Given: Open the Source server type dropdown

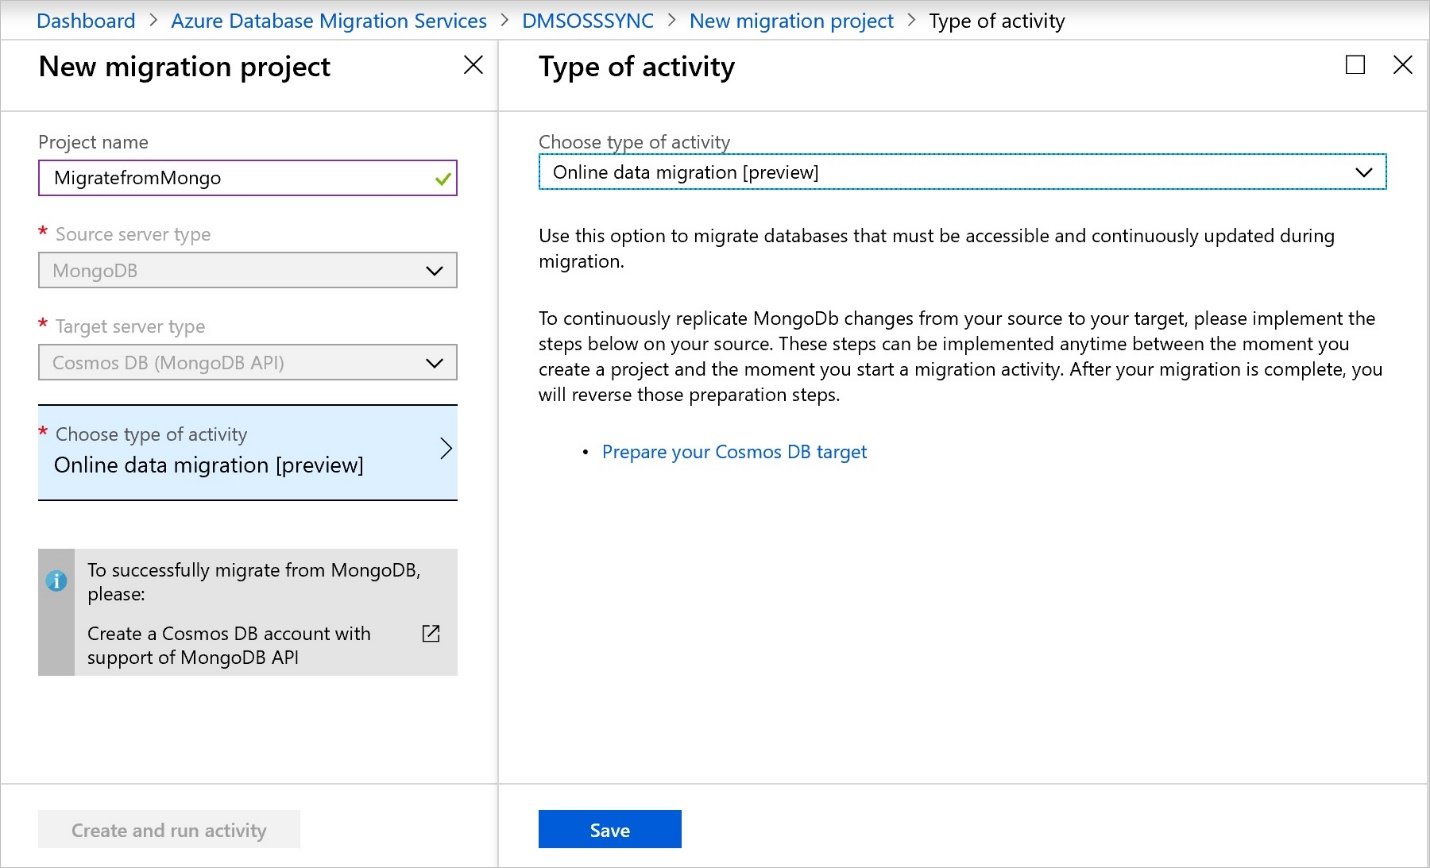Looking at the screenshot, I should pyautogui.click(x=247, y=270).
